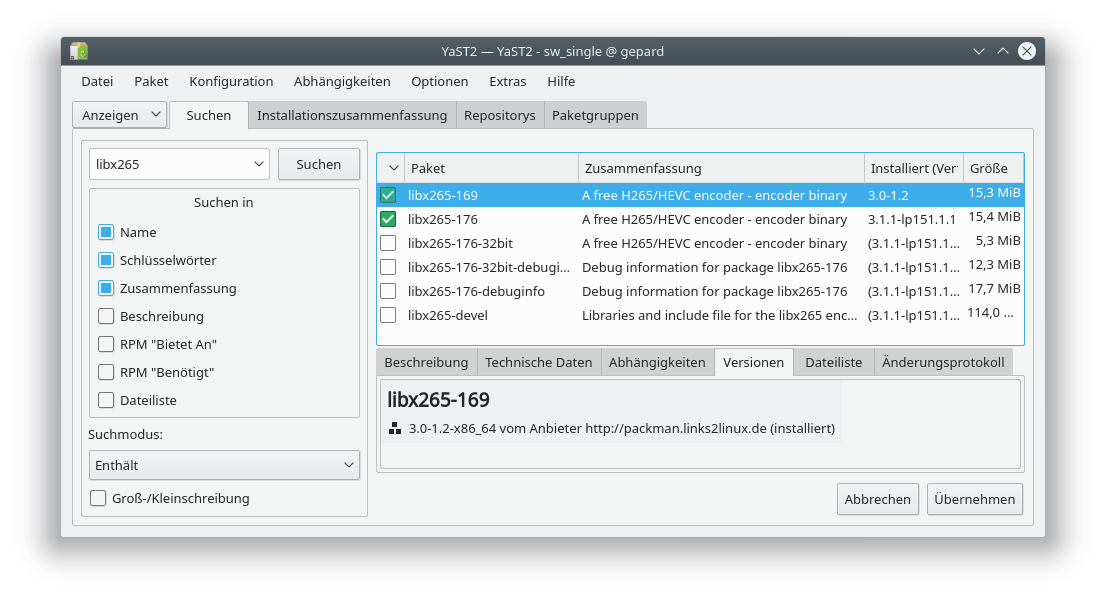This screenshot has width=1106, height=598.
Task: Uncheck the Zusammenfassung search option
Action: (x=106, y=288)
